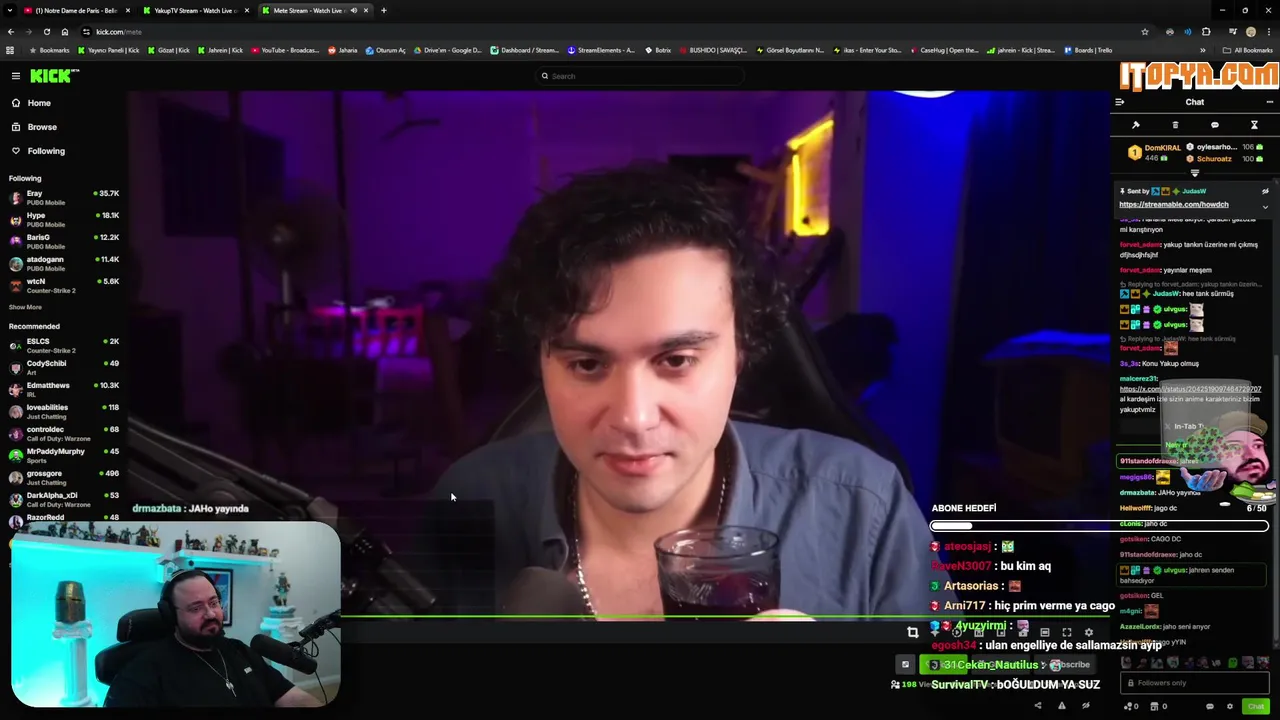View DomKIRAL top gifter entry
This screenshot has width=1280, height=720.
point(1153,153)
